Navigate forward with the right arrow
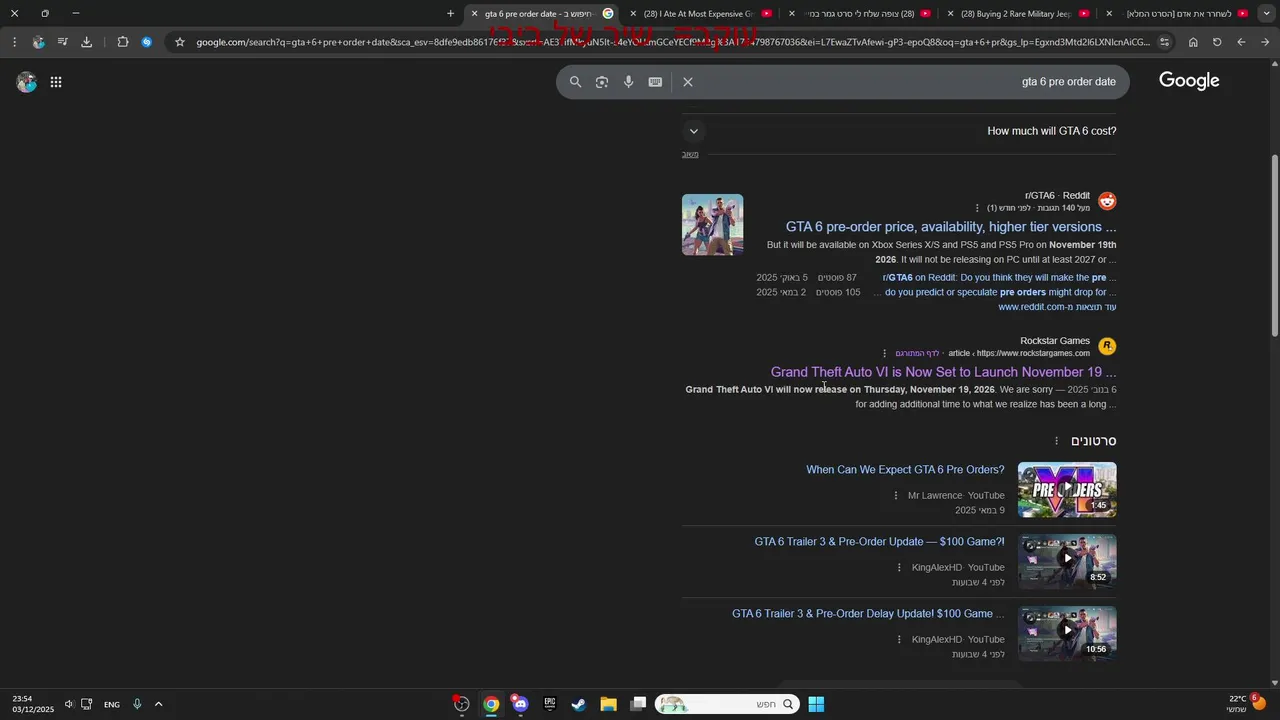1280x720 pixels. pos(1265,42)
